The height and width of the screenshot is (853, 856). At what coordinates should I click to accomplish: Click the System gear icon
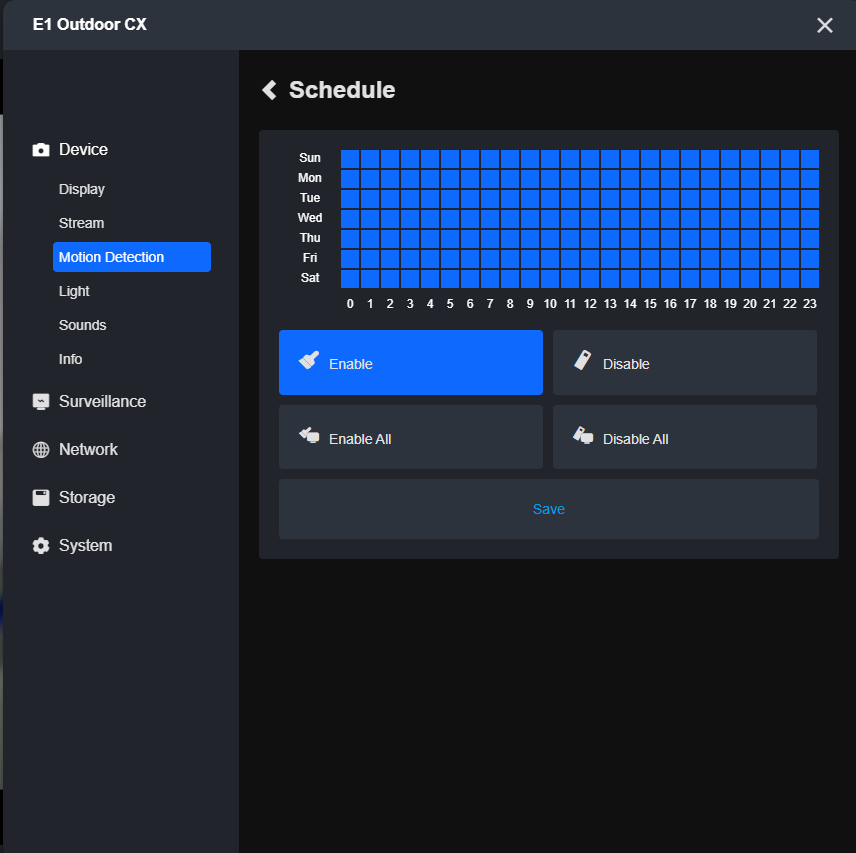click(41, 546)
